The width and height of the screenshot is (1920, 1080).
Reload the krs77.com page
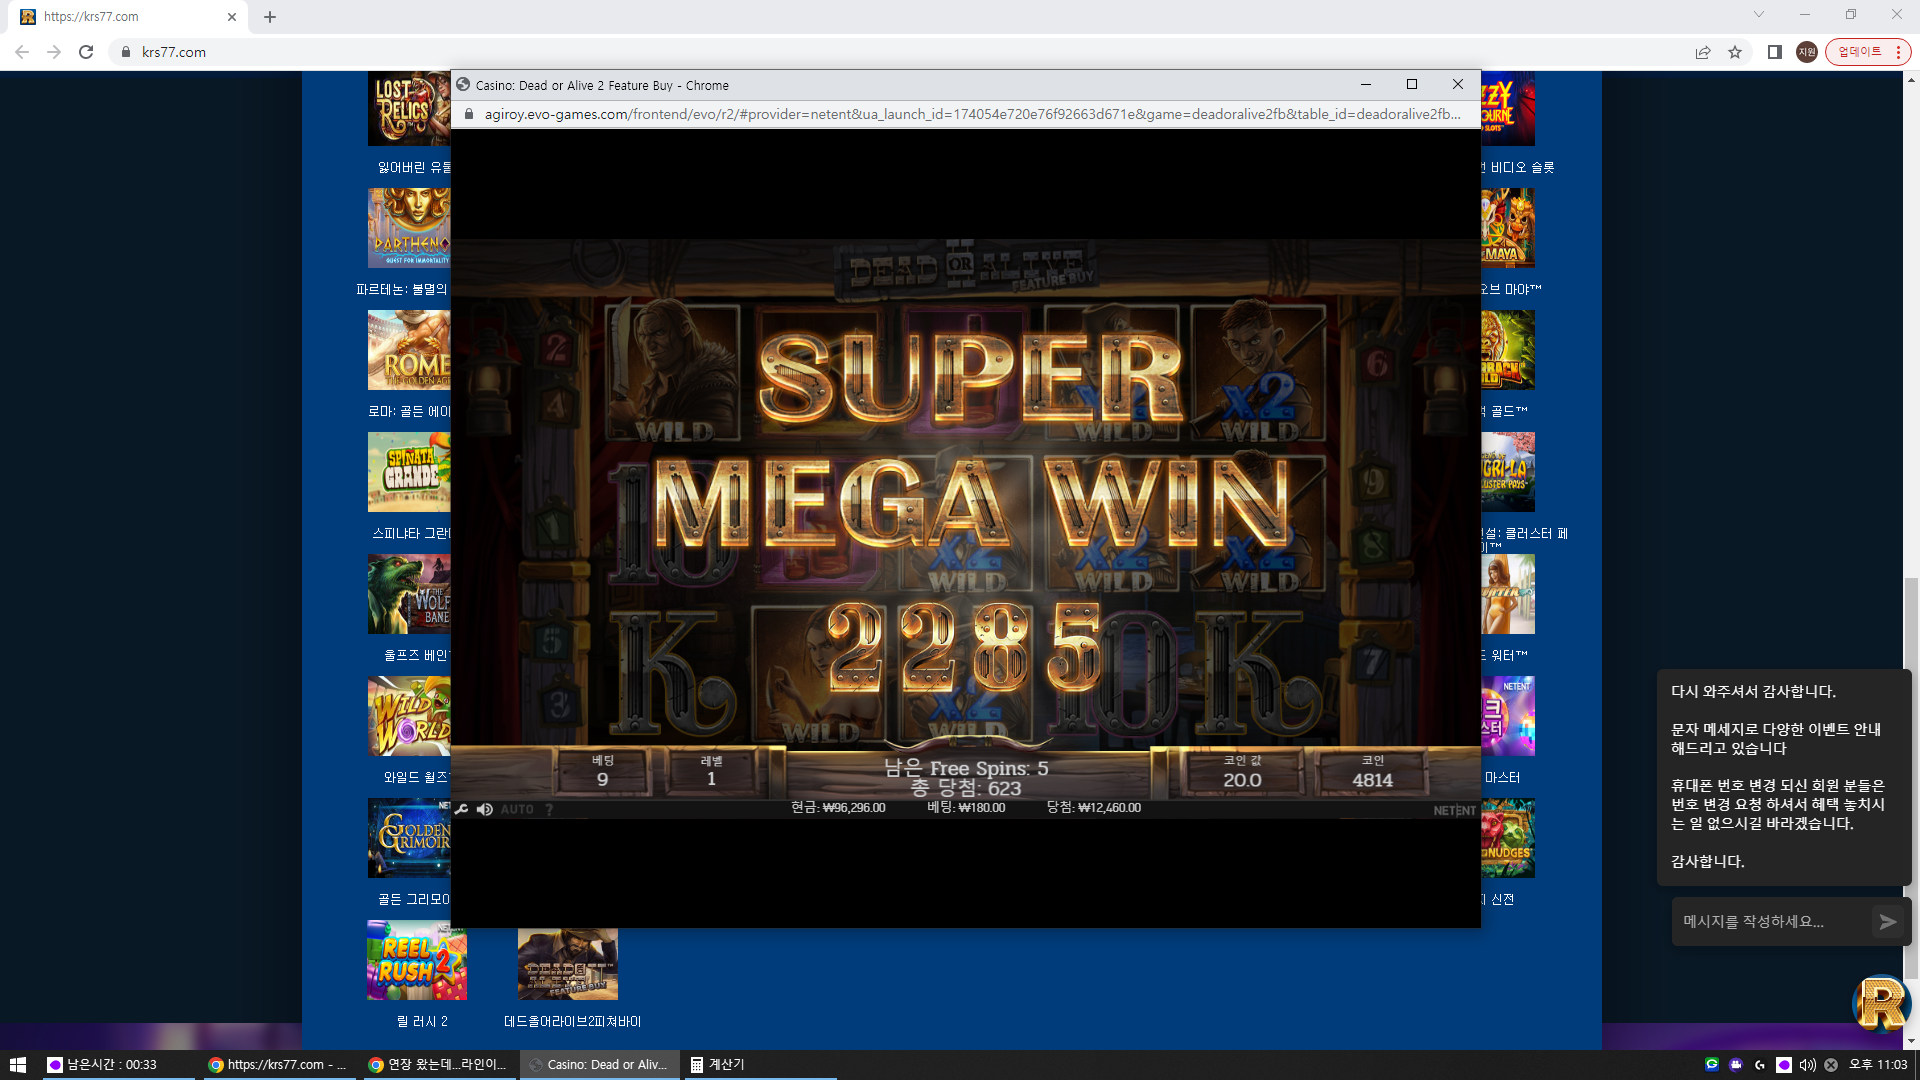point(86,52)
